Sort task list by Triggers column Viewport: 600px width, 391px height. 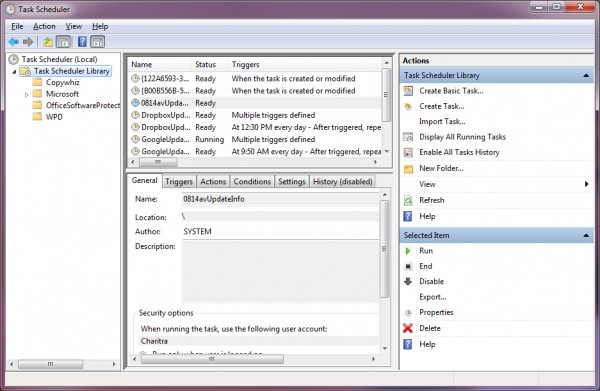point(305,64)
